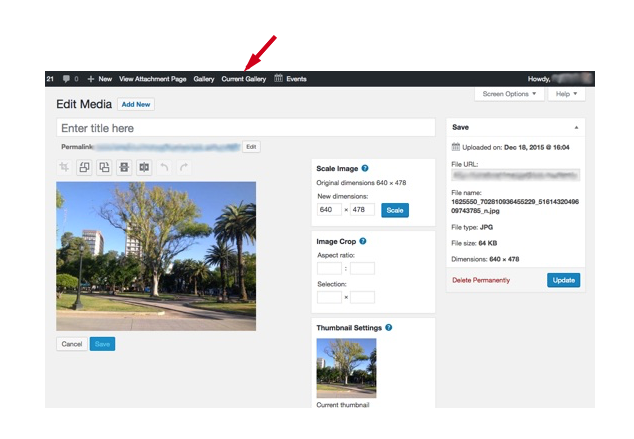Click the blue Update button
634x439 pixels.
click(564, 280)
